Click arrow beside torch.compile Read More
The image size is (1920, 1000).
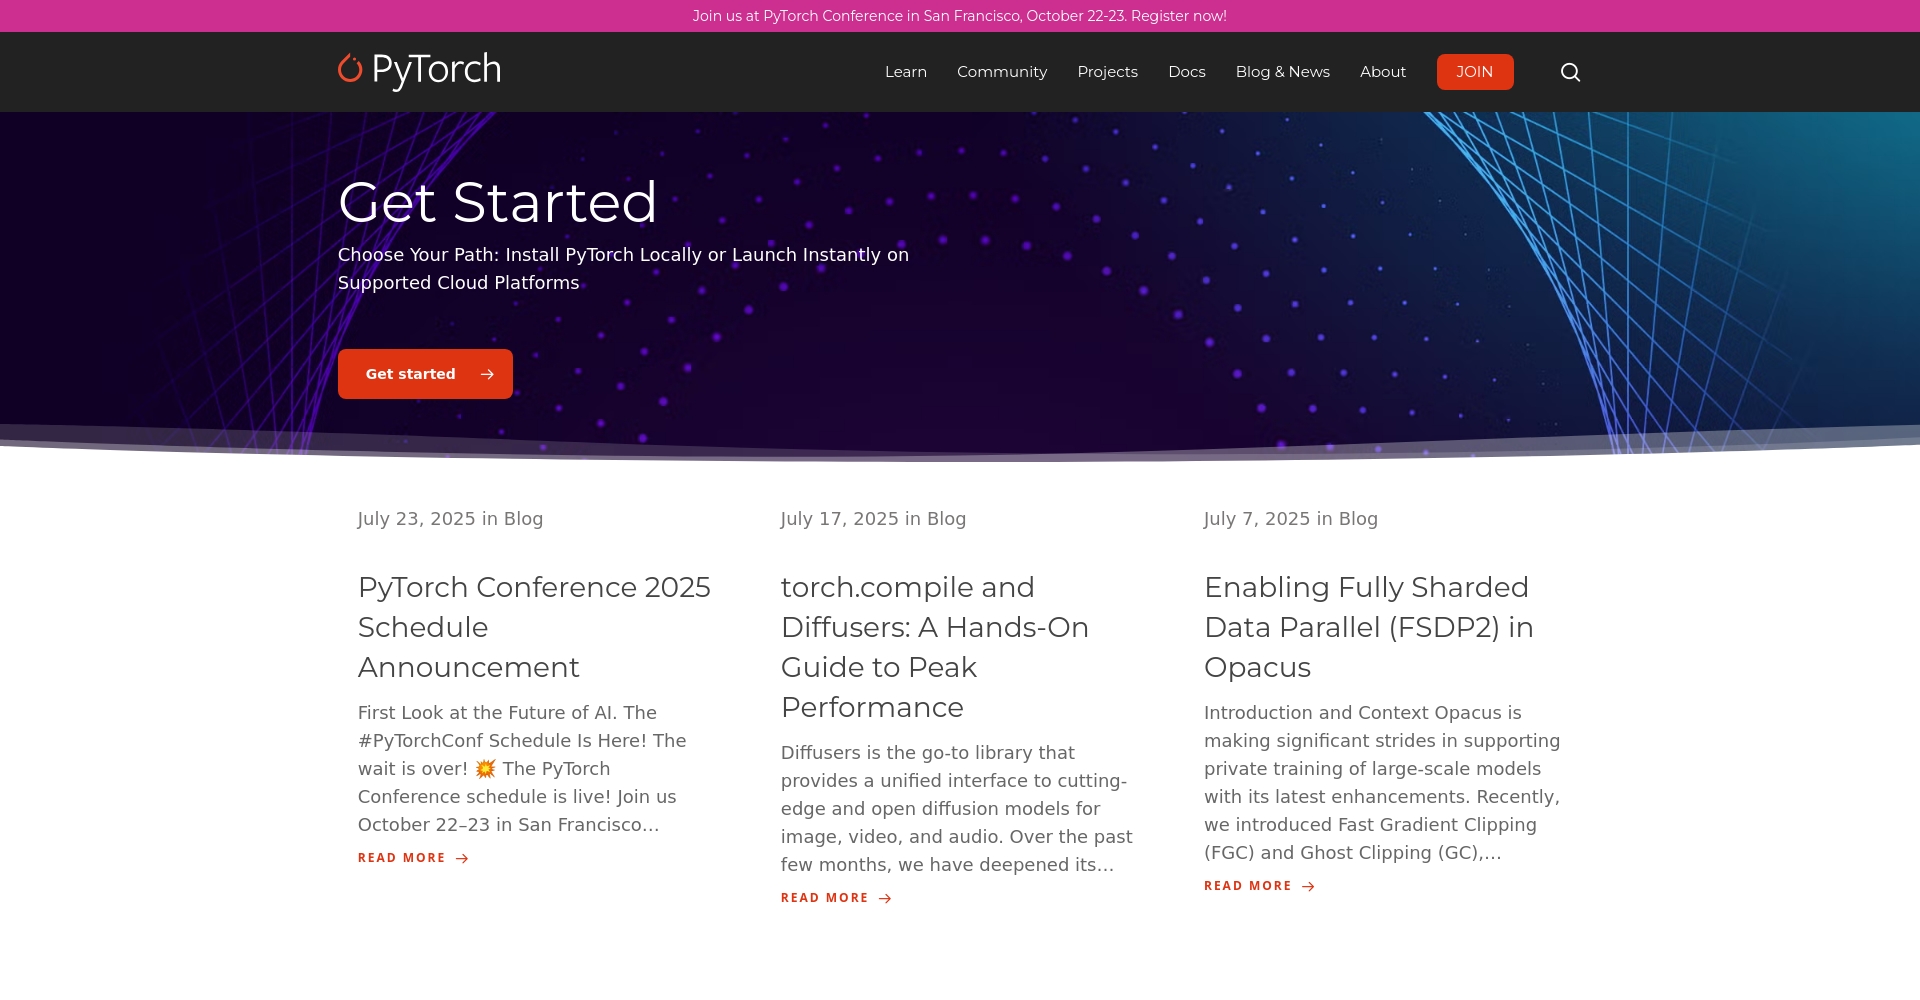point(885,898)
